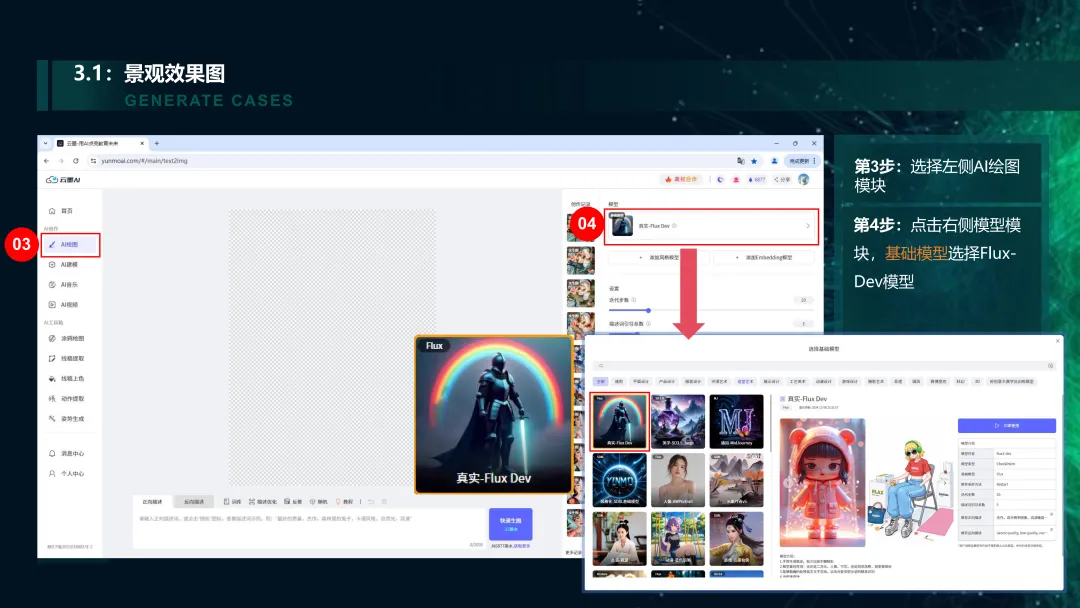Toggle dark mode with the moon icon

pos(720,179)
